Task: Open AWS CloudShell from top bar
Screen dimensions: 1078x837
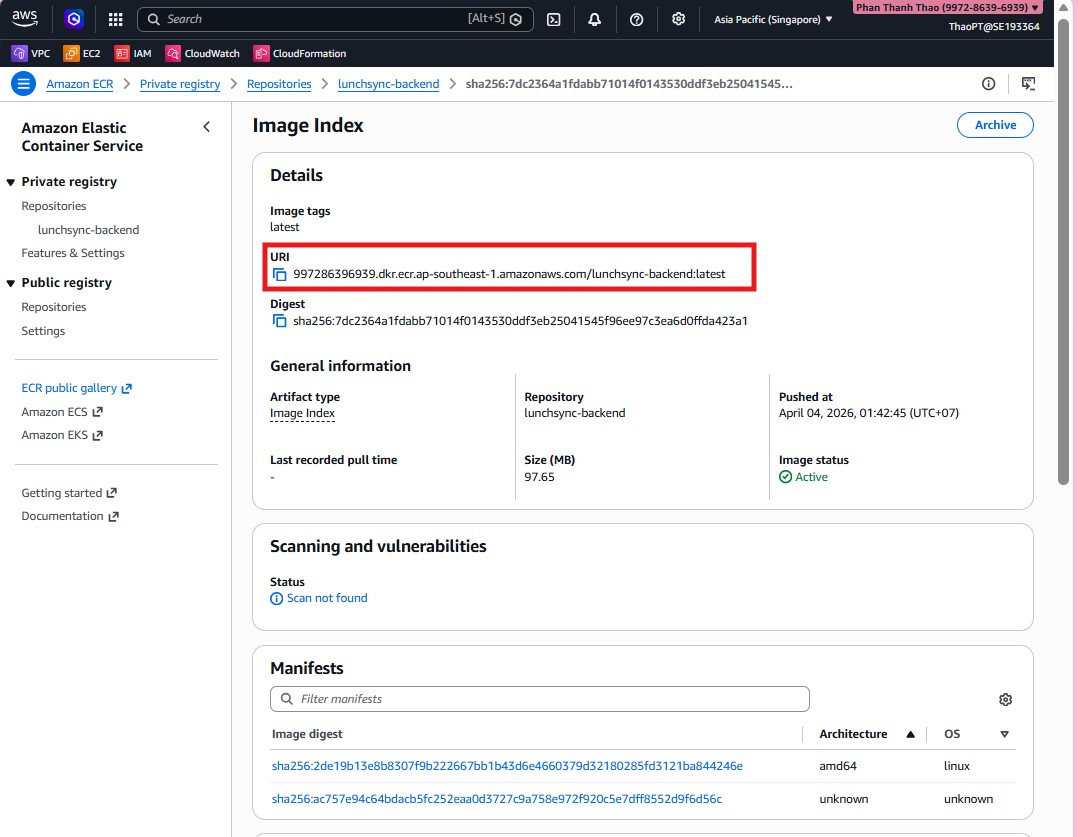Action: 554,19
